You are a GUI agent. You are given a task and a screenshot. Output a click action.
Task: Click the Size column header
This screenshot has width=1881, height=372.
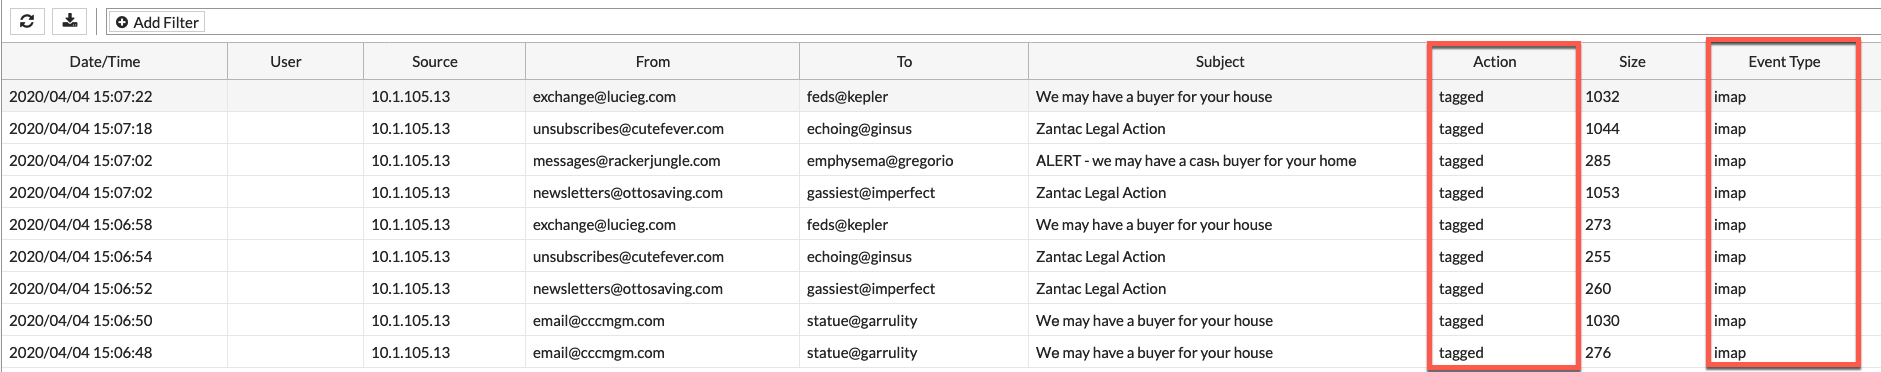(x=1632, y=62)
